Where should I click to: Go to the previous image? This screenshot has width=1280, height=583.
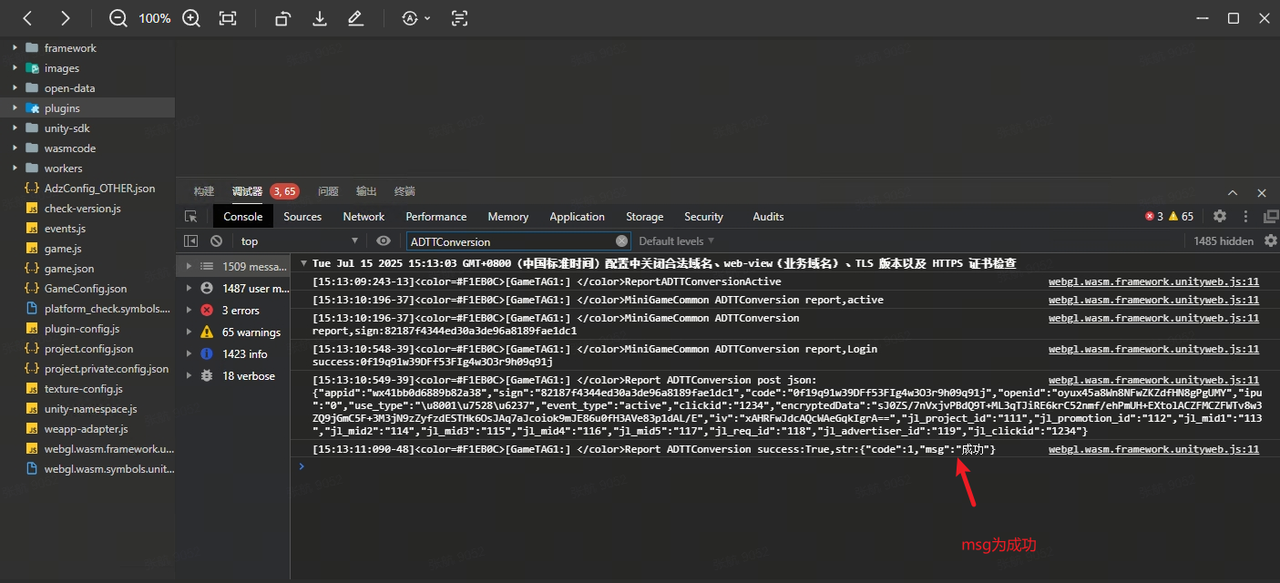(x=28, y=18)
